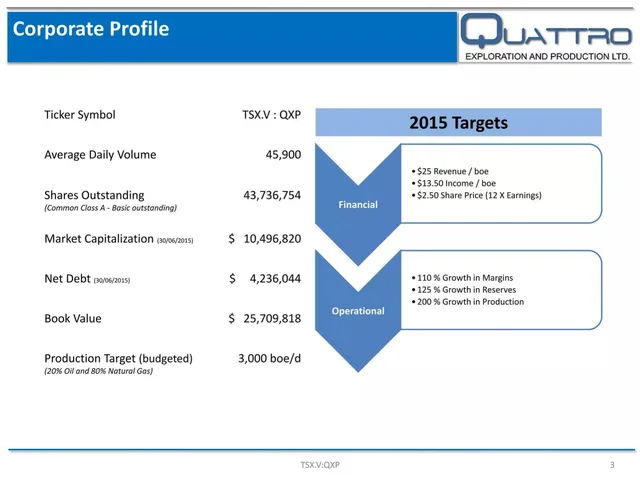This screenshot has width=640, height=480.
Task: Click the 20% Oil and 80% Natural Gas note
Action: (x=98, y=371)
